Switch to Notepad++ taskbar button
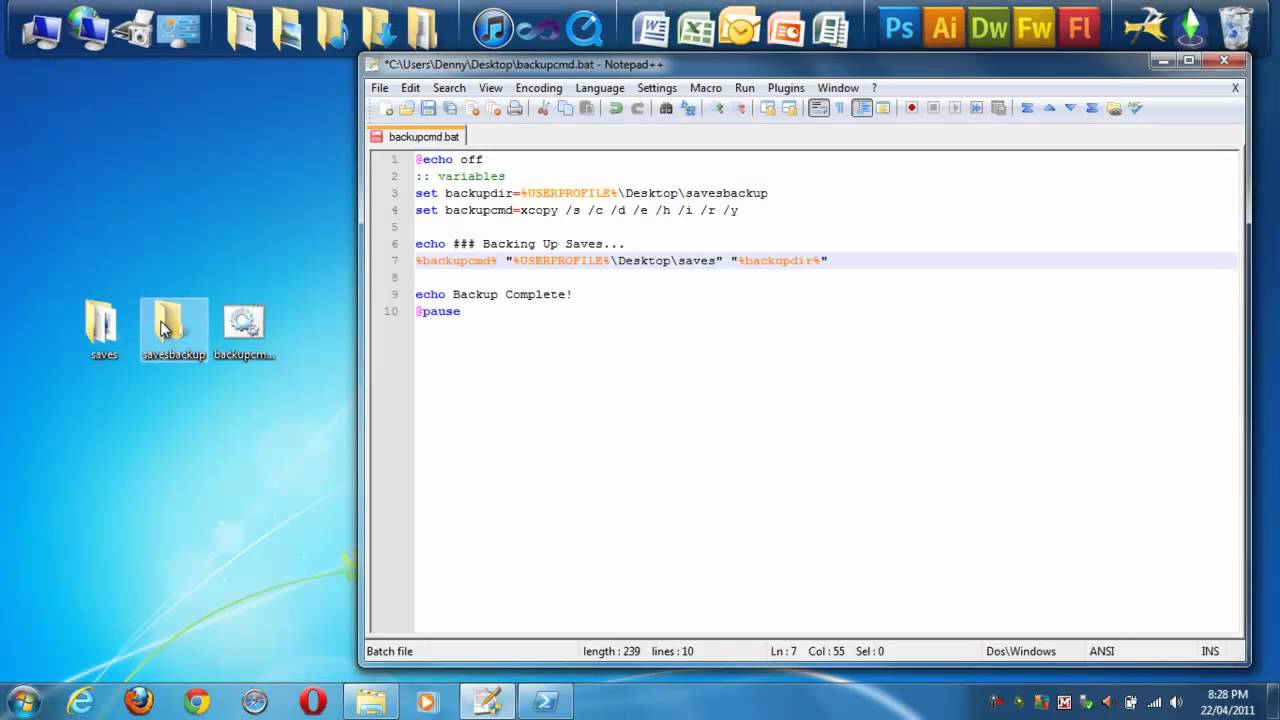1280x720 pixels. coord(487,701)
